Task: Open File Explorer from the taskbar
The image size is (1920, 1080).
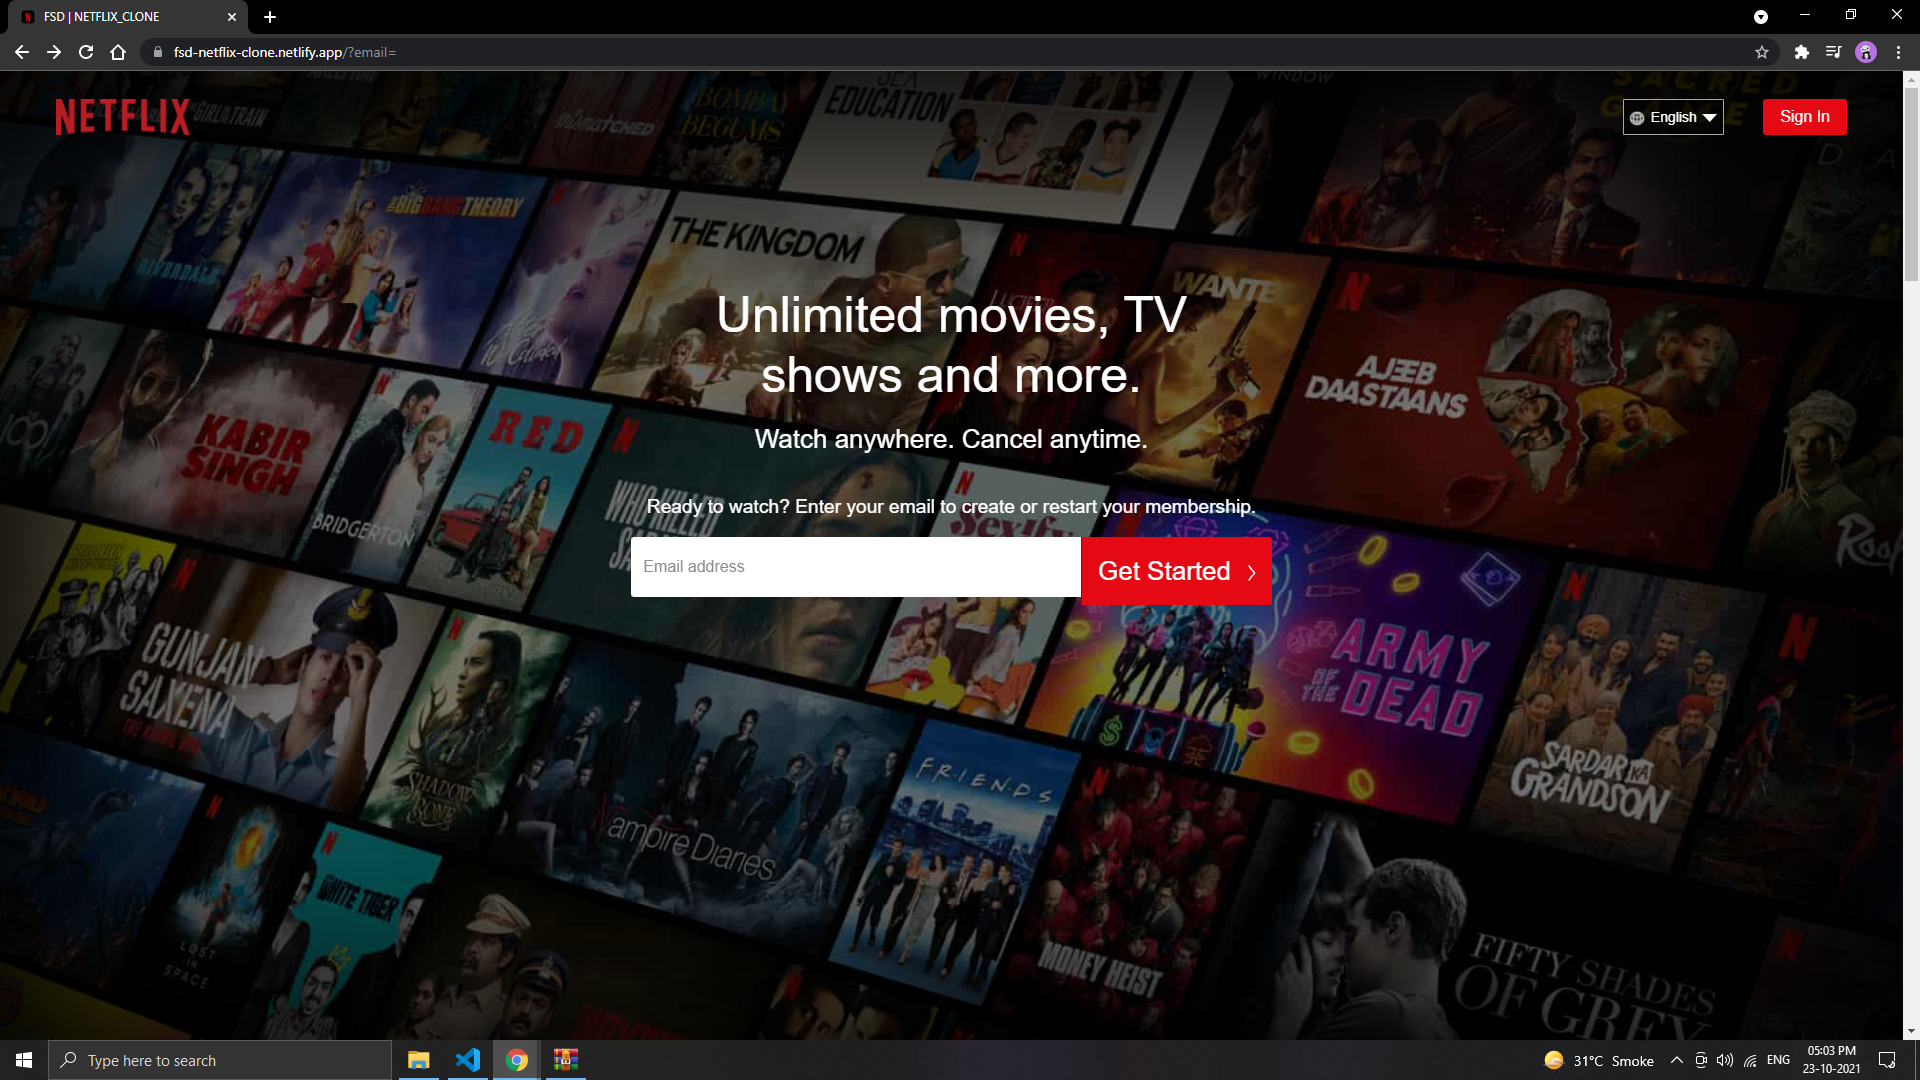Action: tap(418, 1060)
